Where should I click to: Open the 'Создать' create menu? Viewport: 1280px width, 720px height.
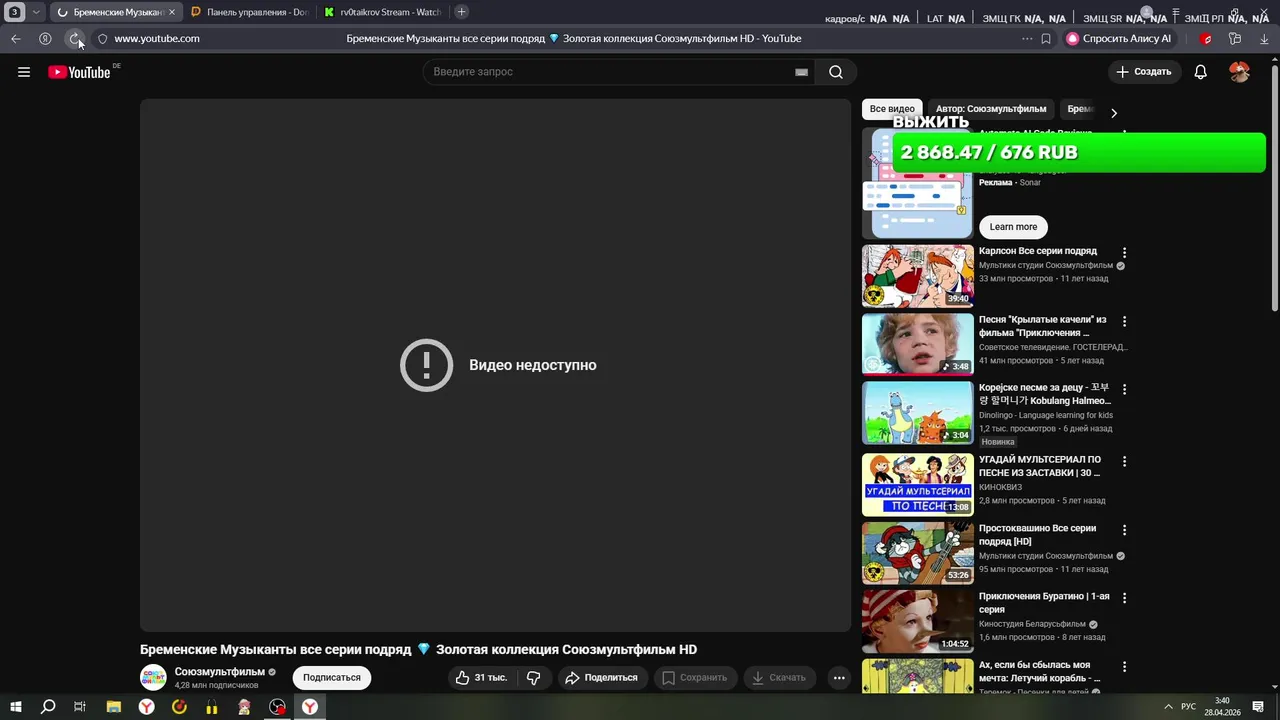pyautogui.click(x=1144, y=72)
